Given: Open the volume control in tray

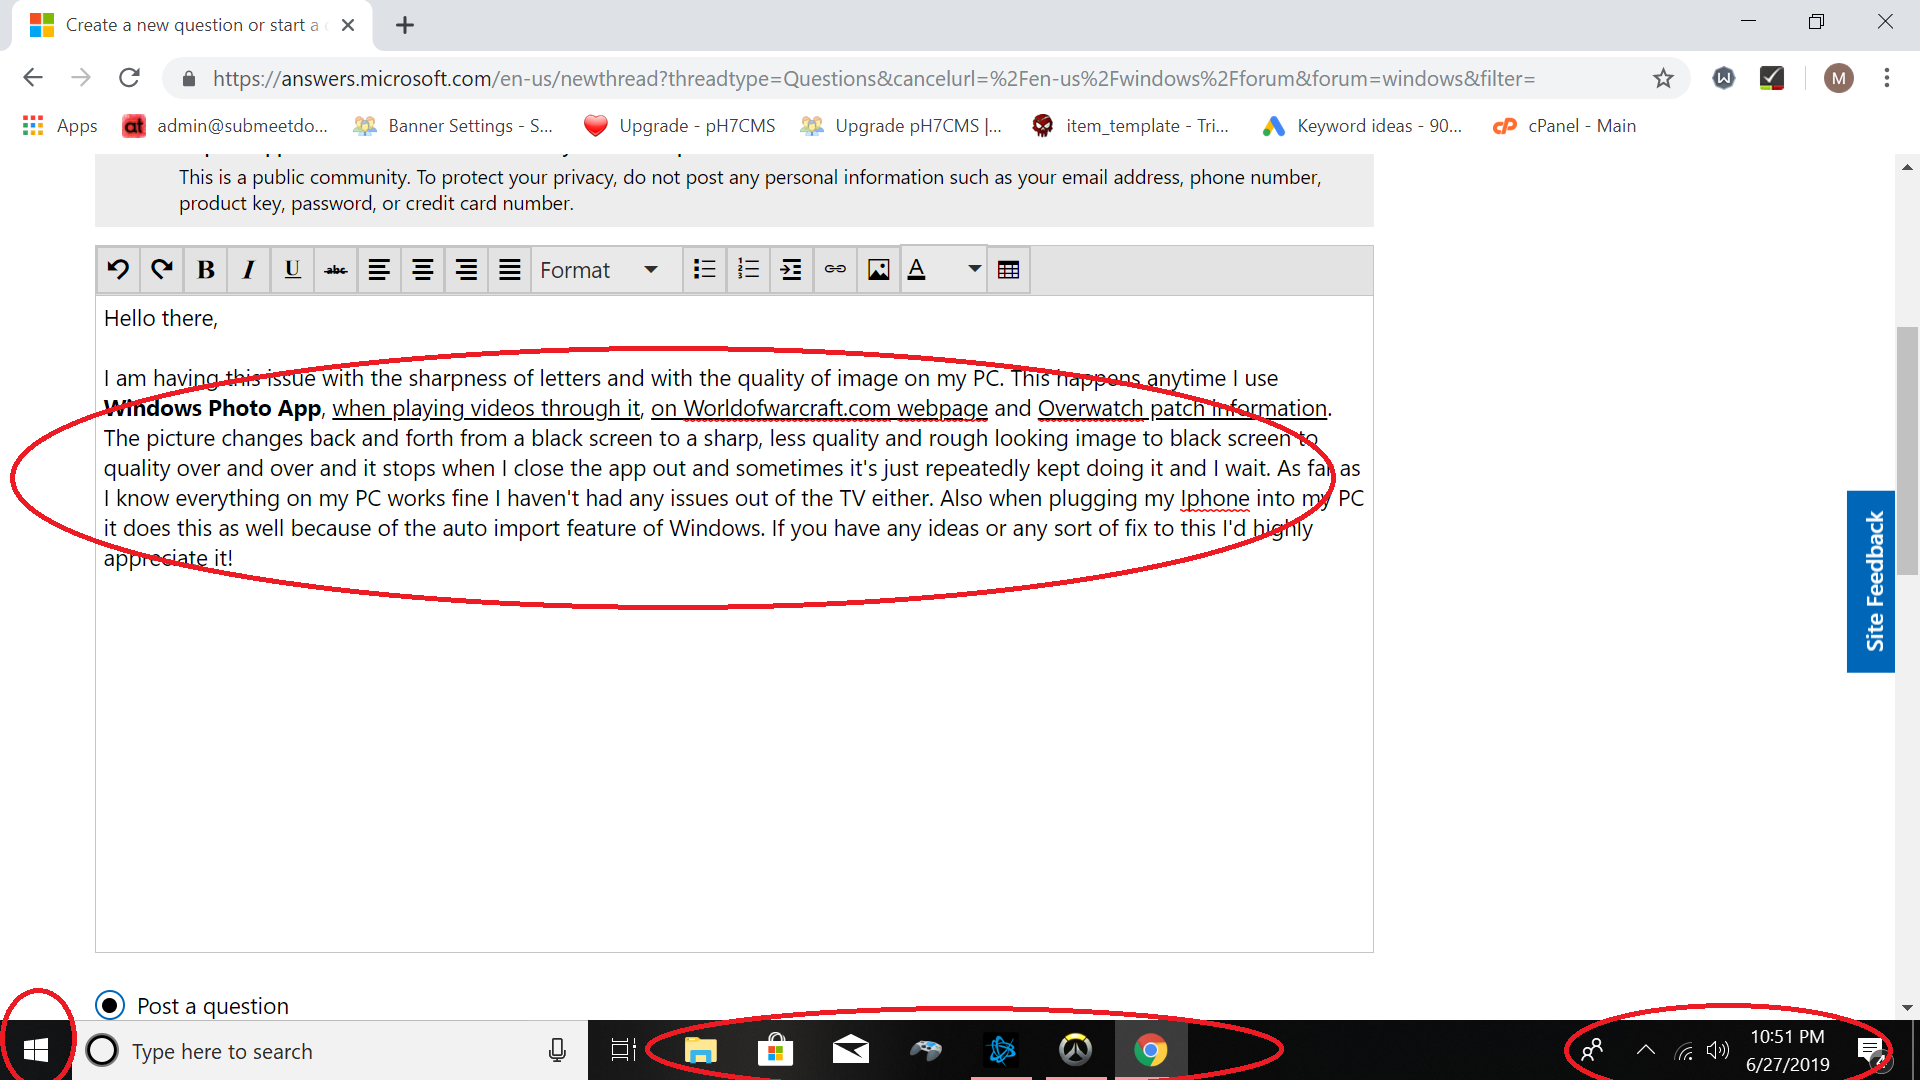Looking at the screenshot, I should point(1718,1050).
